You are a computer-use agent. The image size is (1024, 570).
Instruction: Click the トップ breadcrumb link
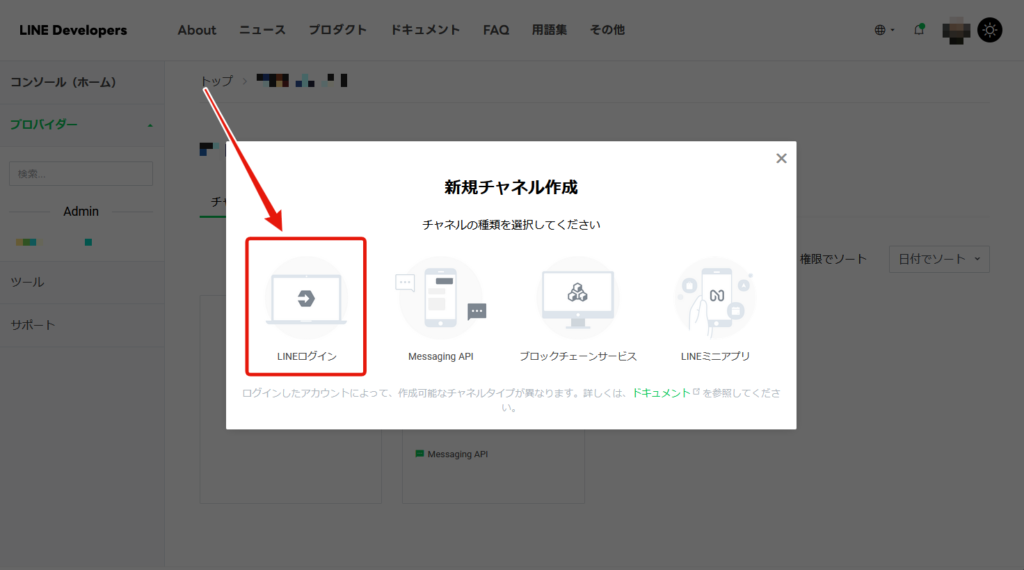(x=216, y=81)
